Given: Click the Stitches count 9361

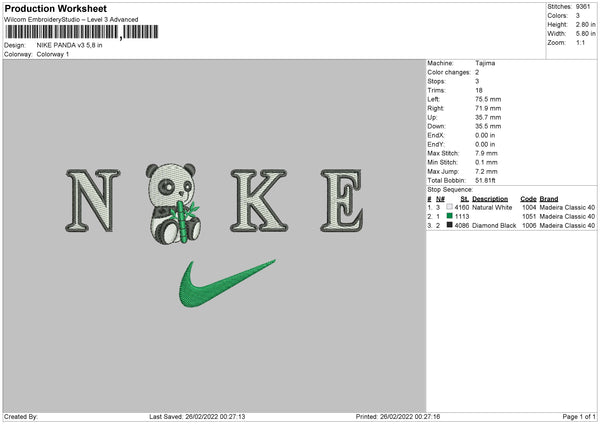Looking at the screenshot, I should (583, 7).
